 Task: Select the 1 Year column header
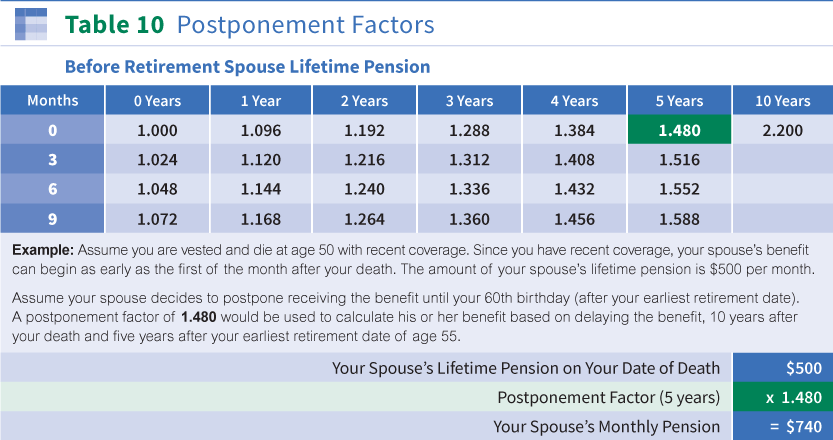[x=260, y=101]
